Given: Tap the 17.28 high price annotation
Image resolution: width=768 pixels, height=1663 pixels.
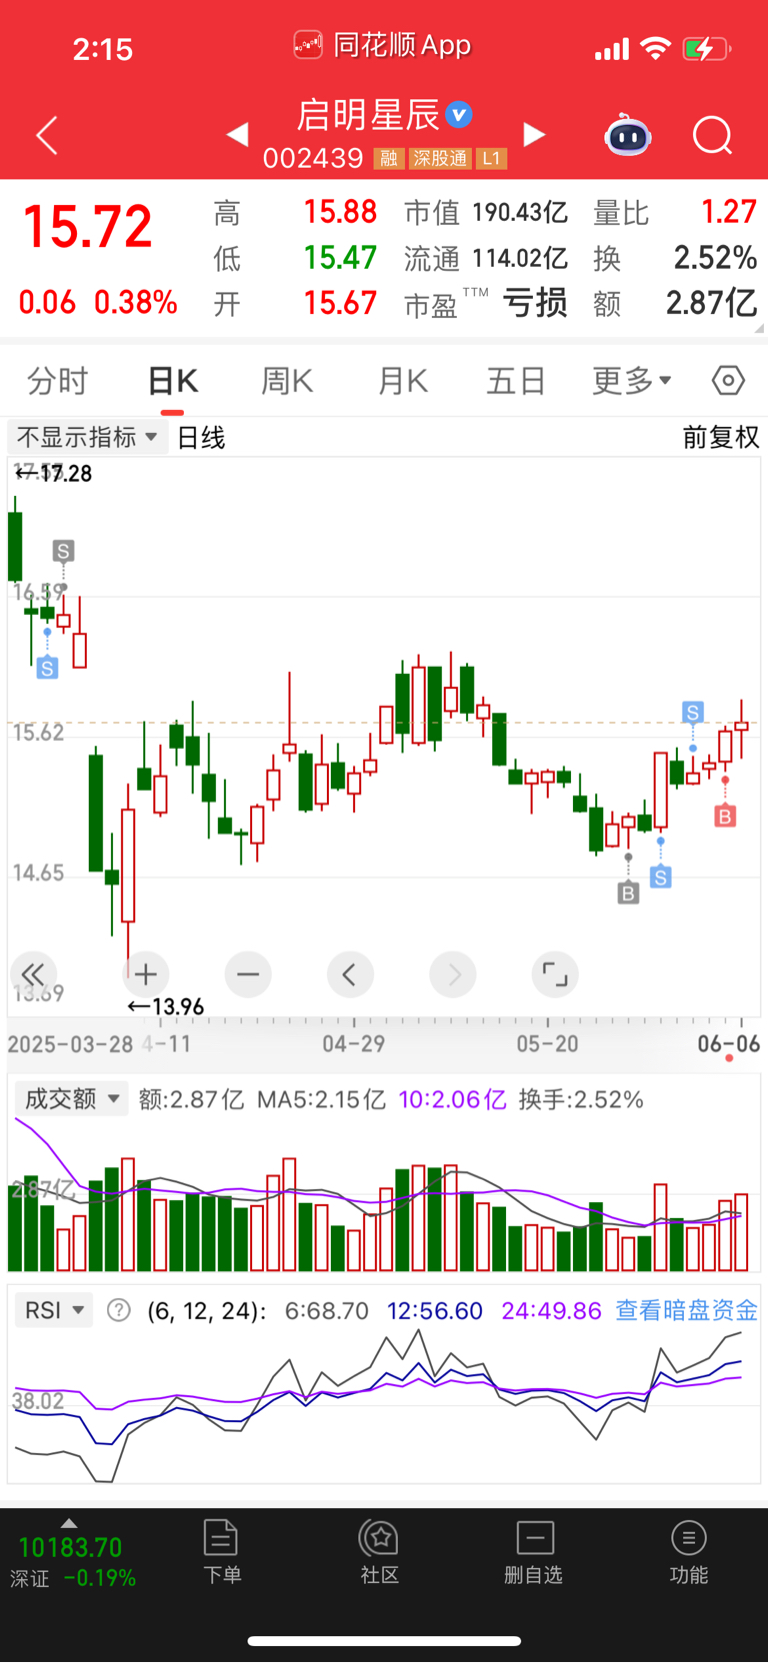Looking at the screenshot, I should click(x=54, y=474).
